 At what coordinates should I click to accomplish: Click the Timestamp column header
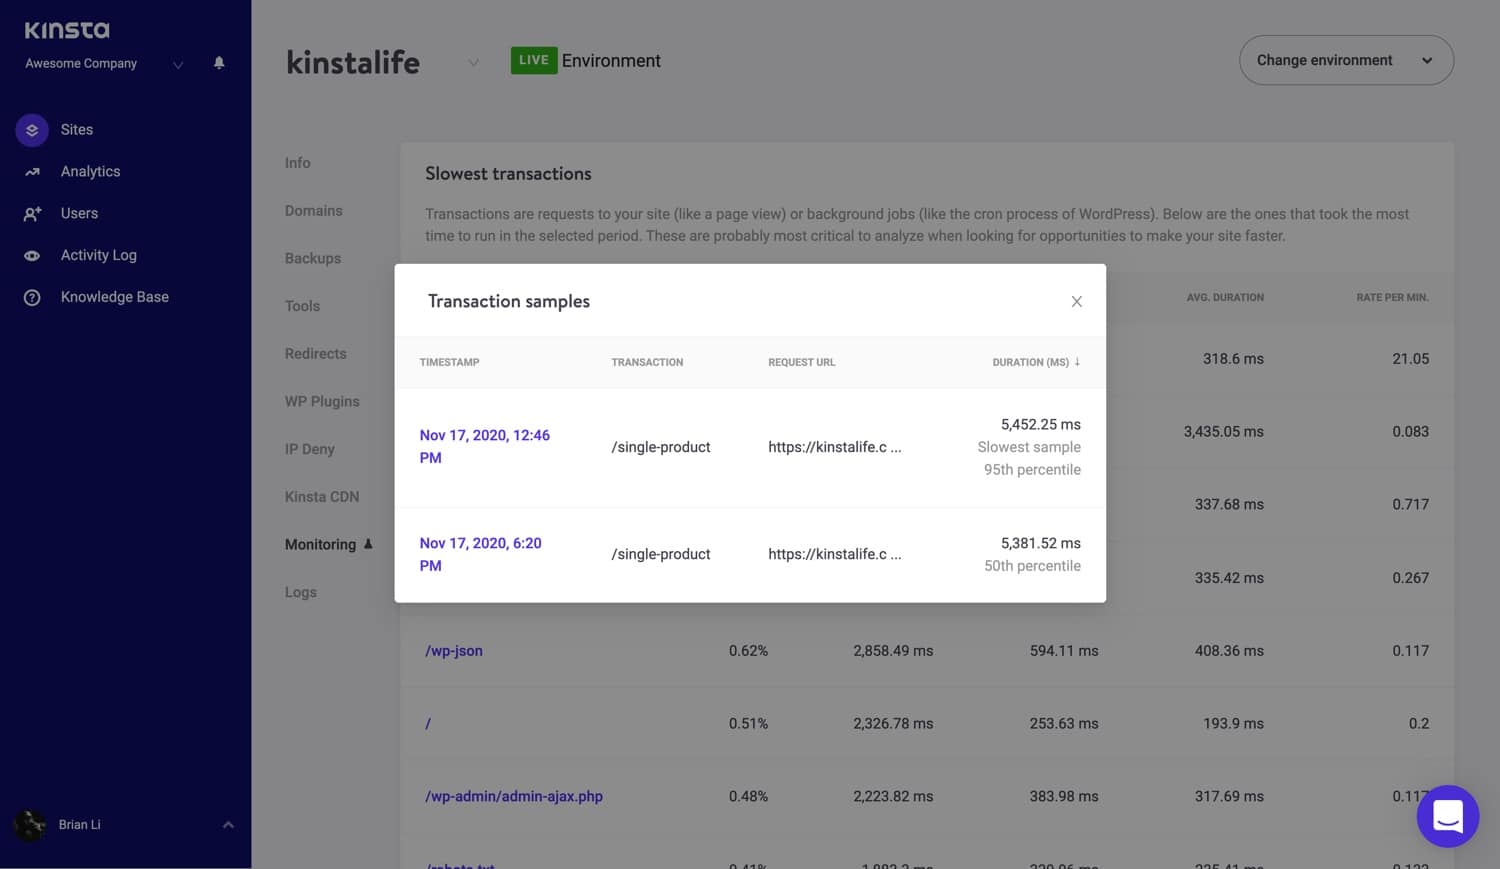point(449,362)
